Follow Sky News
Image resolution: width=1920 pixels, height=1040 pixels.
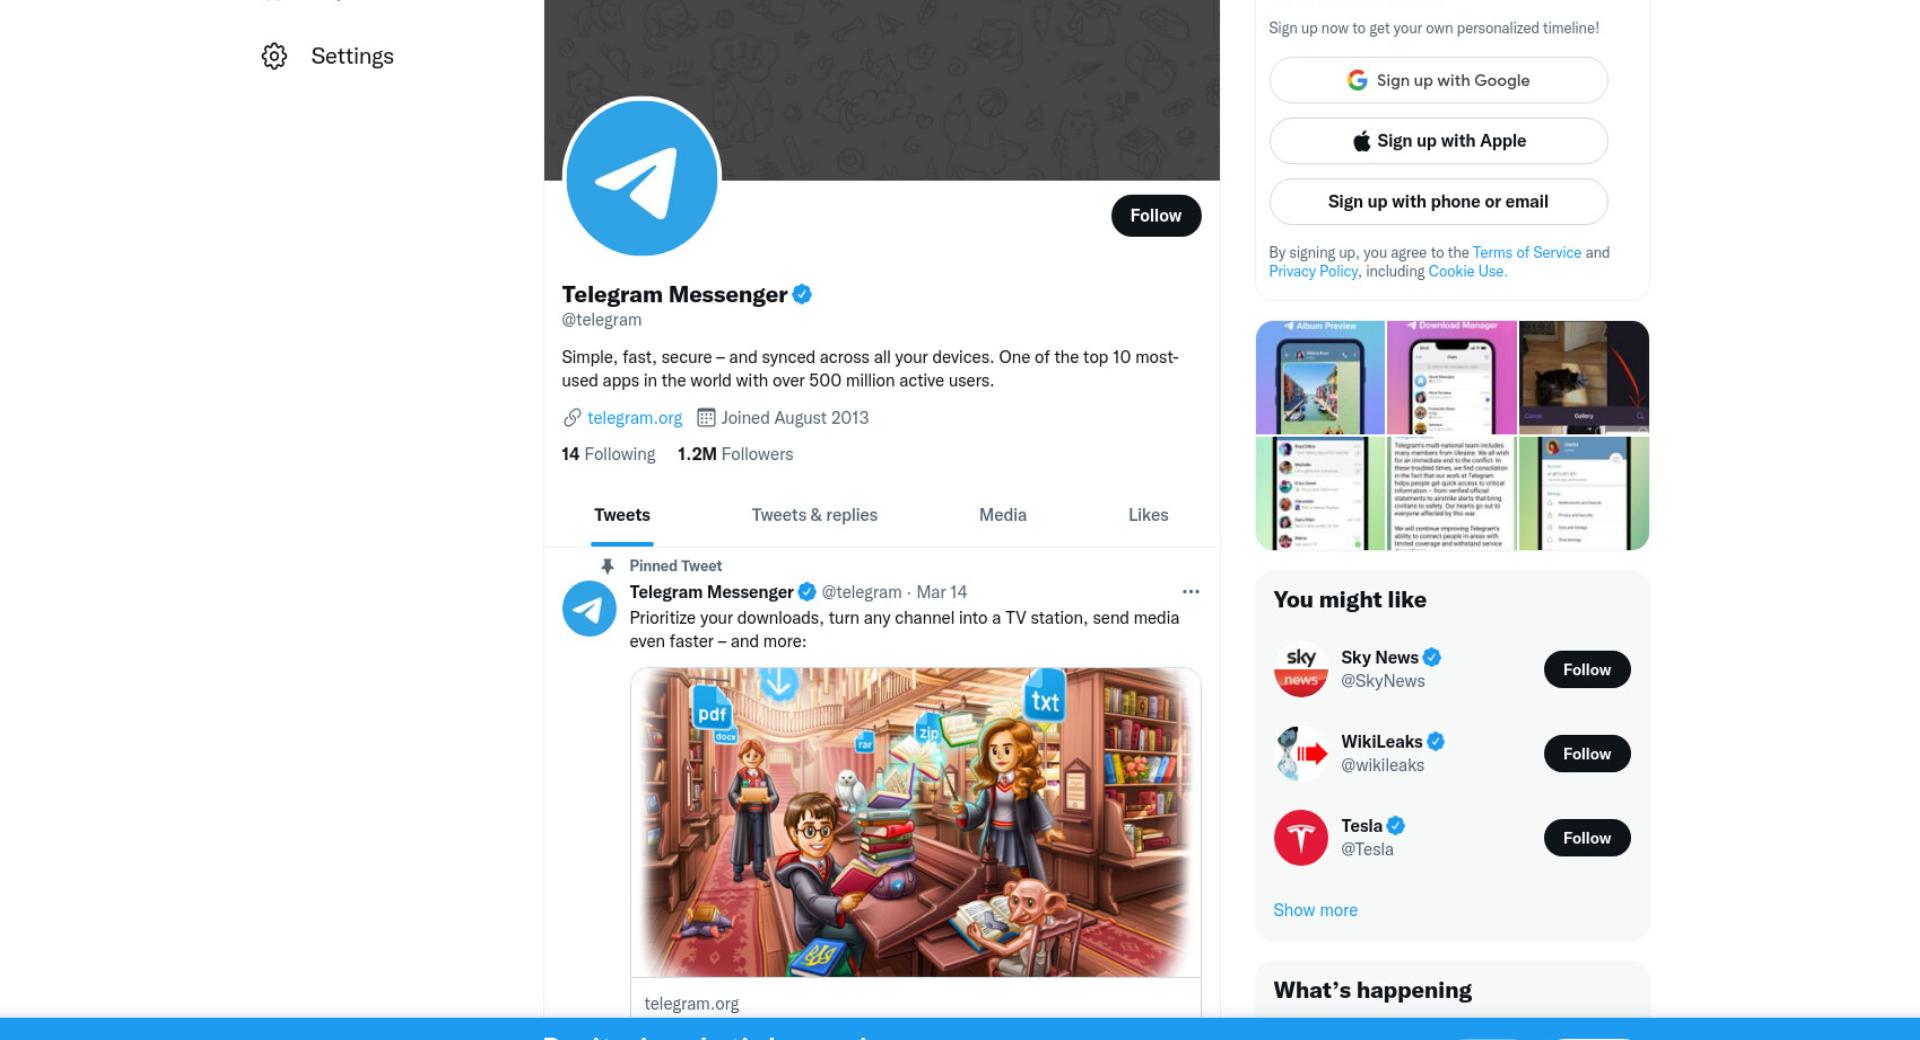click(1587, 670)
